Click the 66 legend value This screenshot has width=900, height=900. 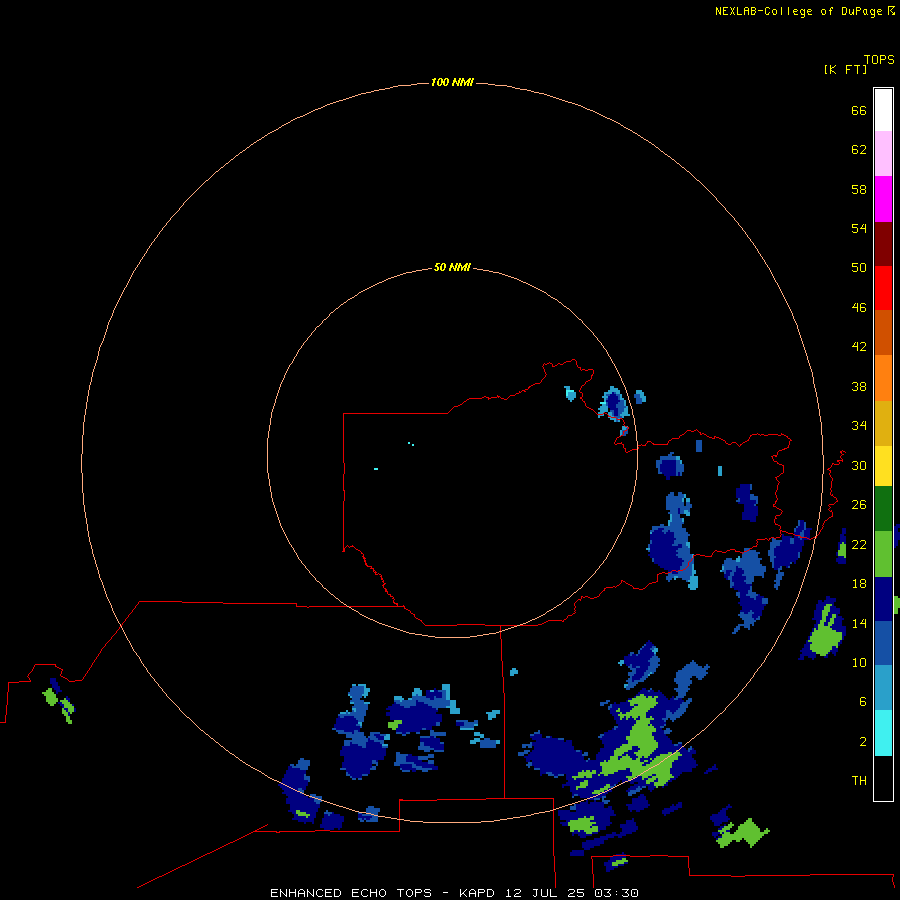(859, 110)
